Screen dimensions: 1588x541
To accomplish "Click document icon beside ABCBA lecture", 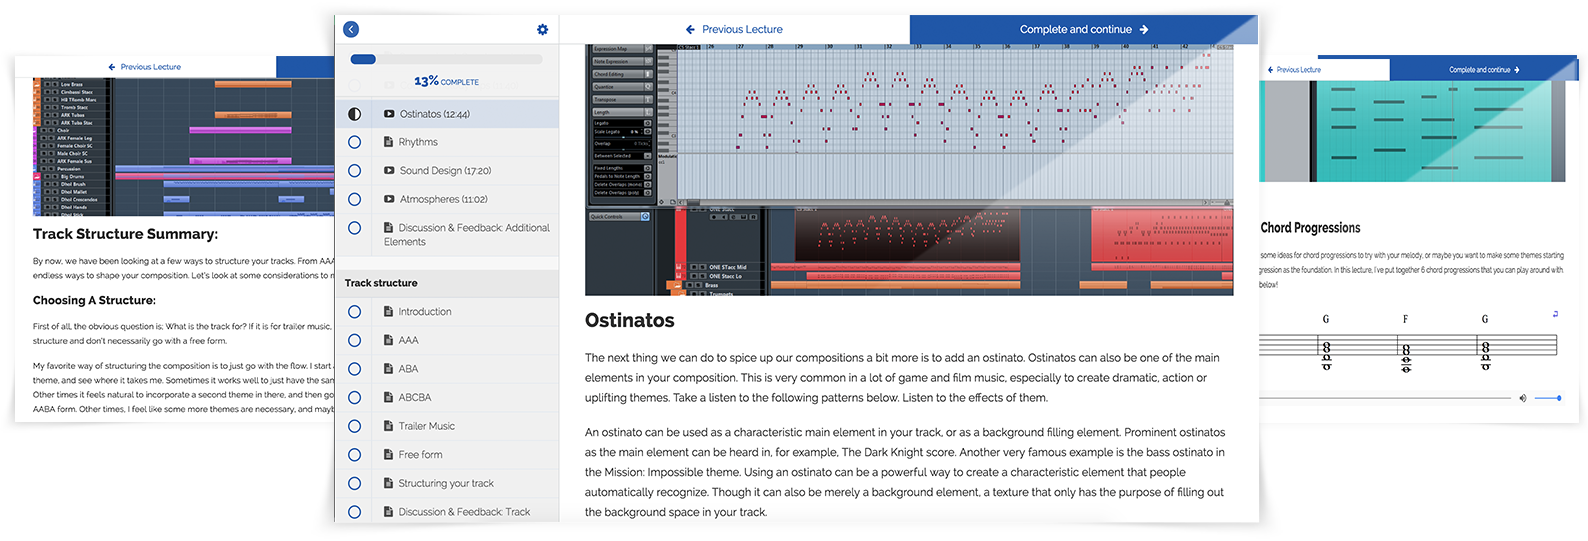I will point(389,397).
